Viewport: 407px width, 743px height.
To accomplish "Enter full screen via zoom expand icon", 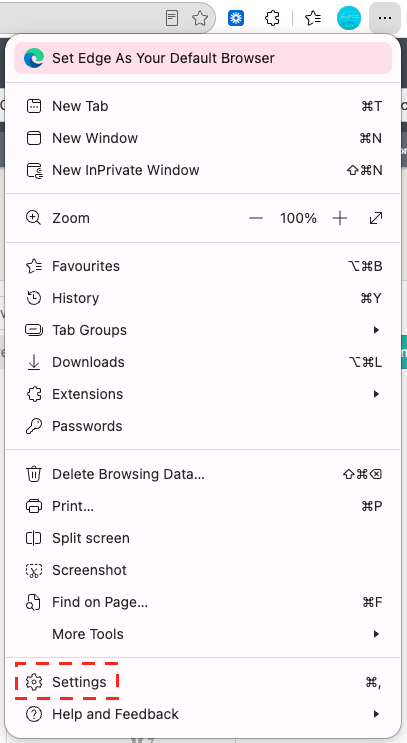I will point(376,218).
